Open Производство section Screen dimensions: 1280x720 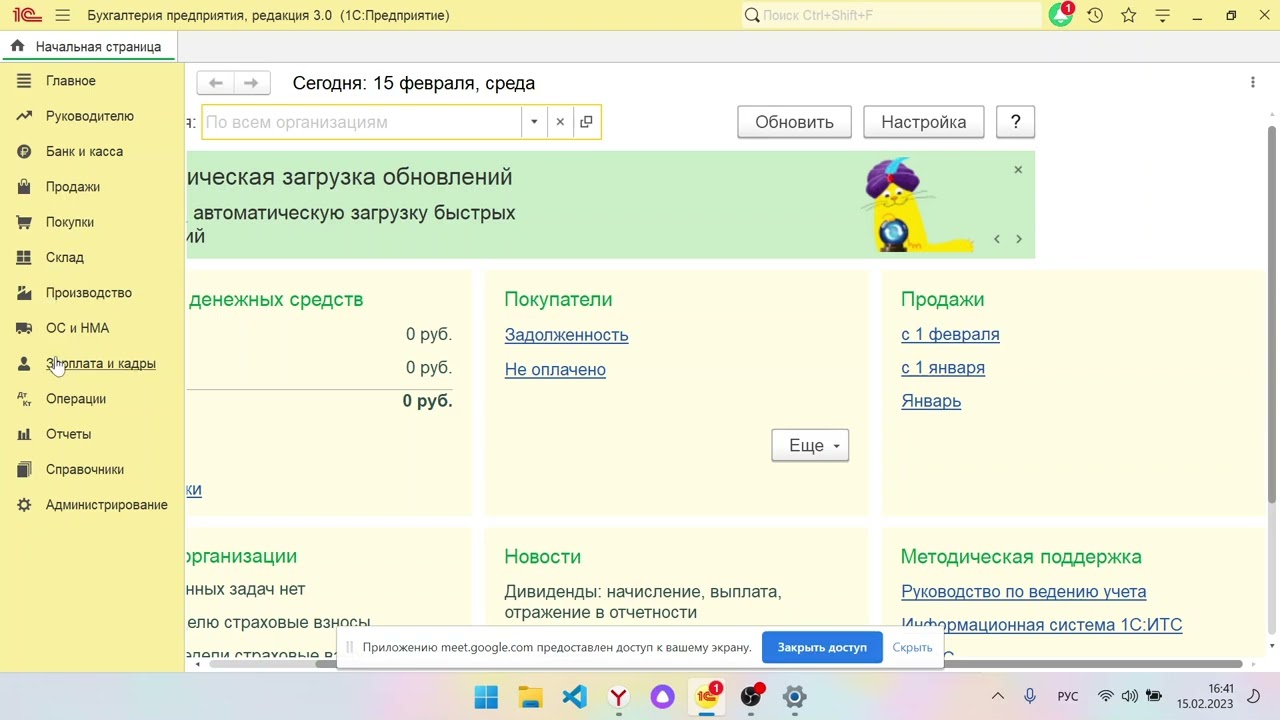pyautogui.click(x=89, y=293)
